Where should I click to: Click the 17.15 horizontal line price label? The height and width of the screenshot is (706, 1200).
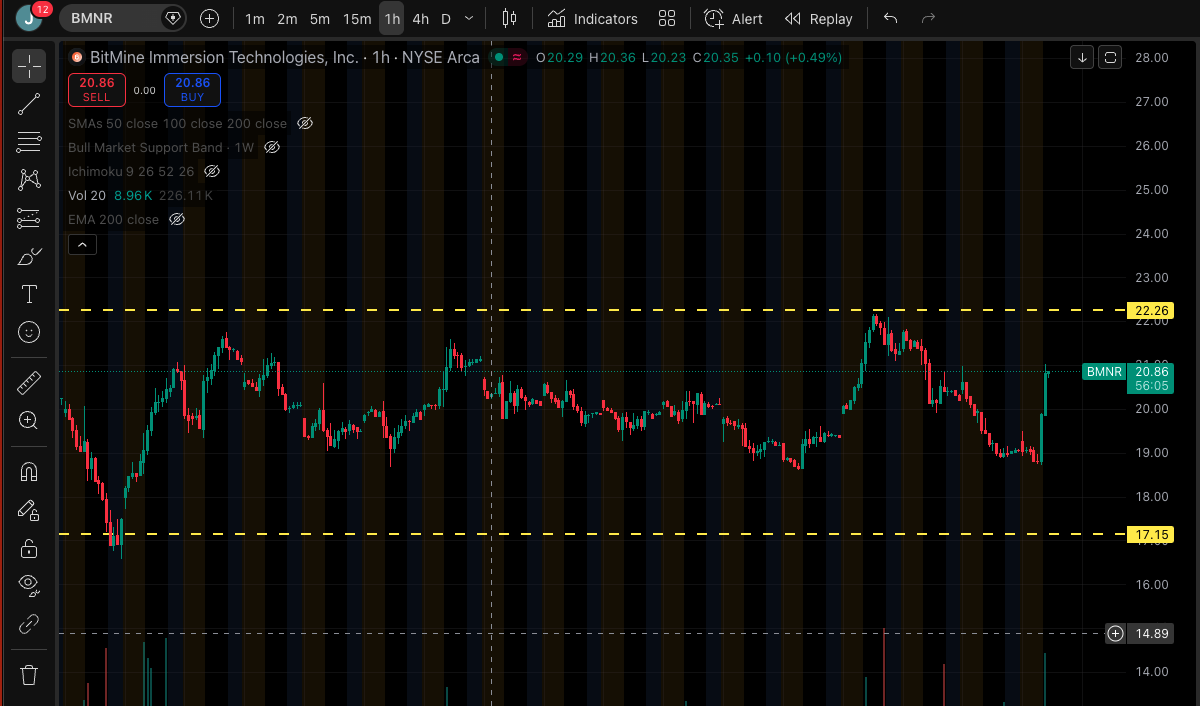click(1149, 534)
